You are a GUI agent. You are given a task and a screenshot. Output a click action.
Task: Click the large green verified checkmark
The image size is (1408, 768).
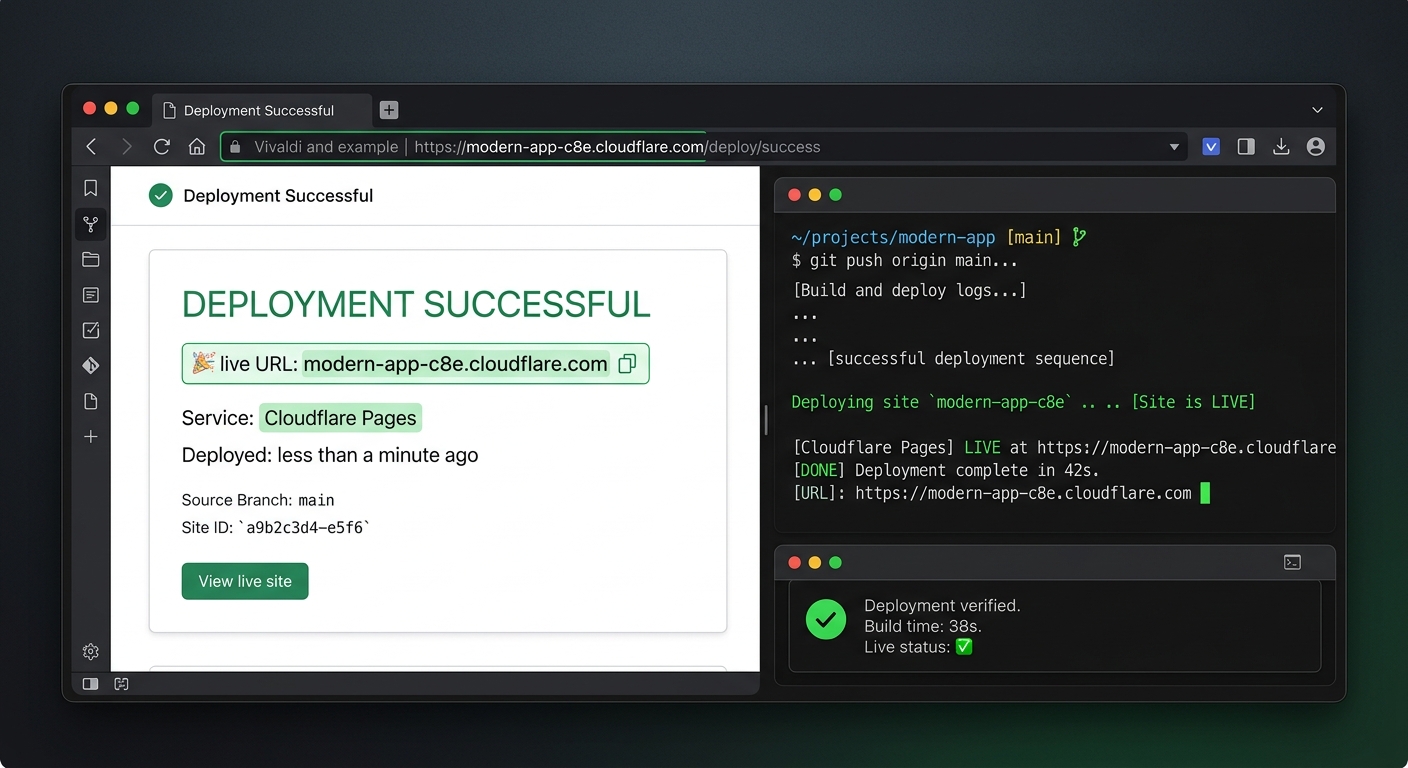pos(825,620)
